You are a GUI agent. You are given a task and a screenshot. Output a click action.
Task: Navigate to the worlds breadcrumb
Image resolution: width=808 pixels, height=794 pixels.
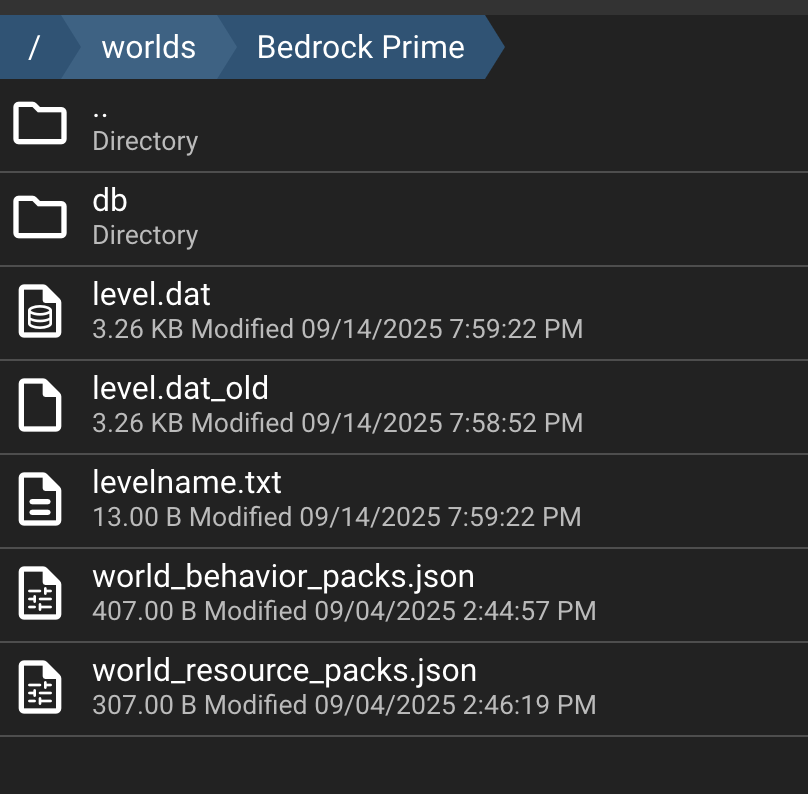(148, 47)
